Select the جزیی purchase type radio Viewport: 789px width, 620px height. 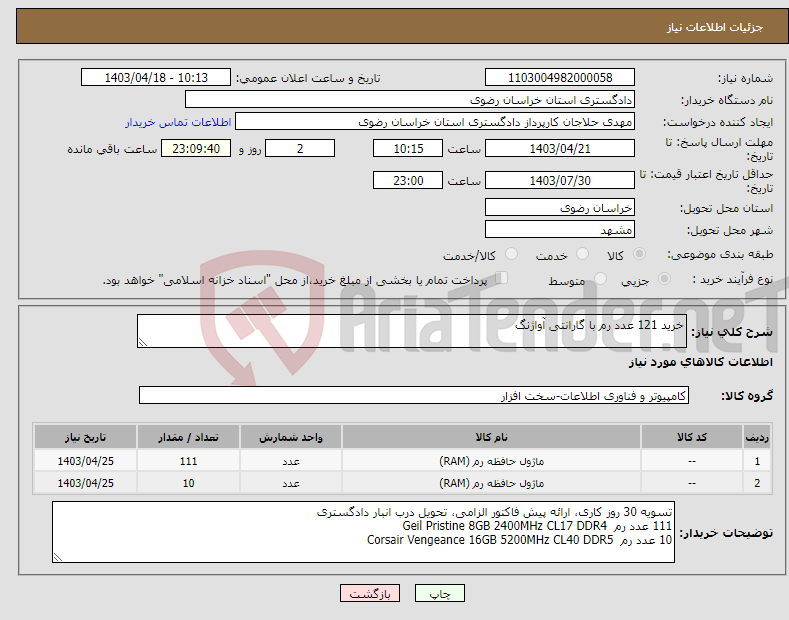[664, 279]
